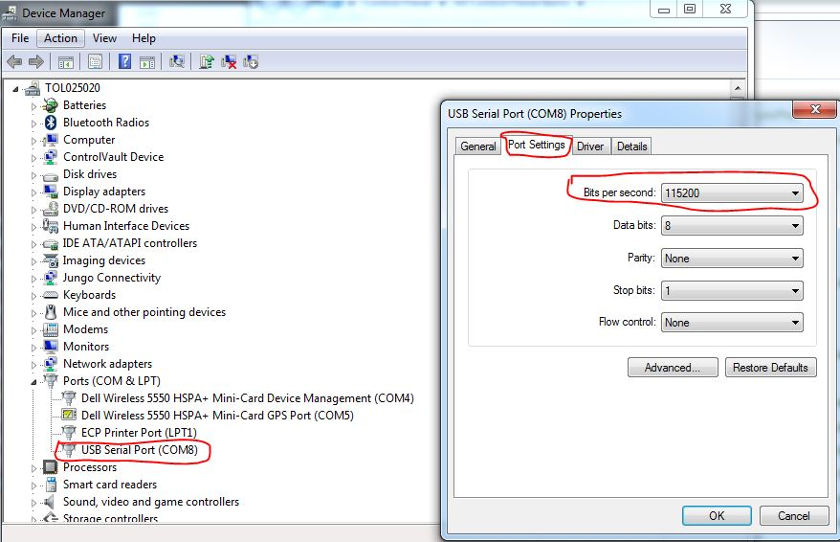Select the Imaging devices icon

point(50,260)
